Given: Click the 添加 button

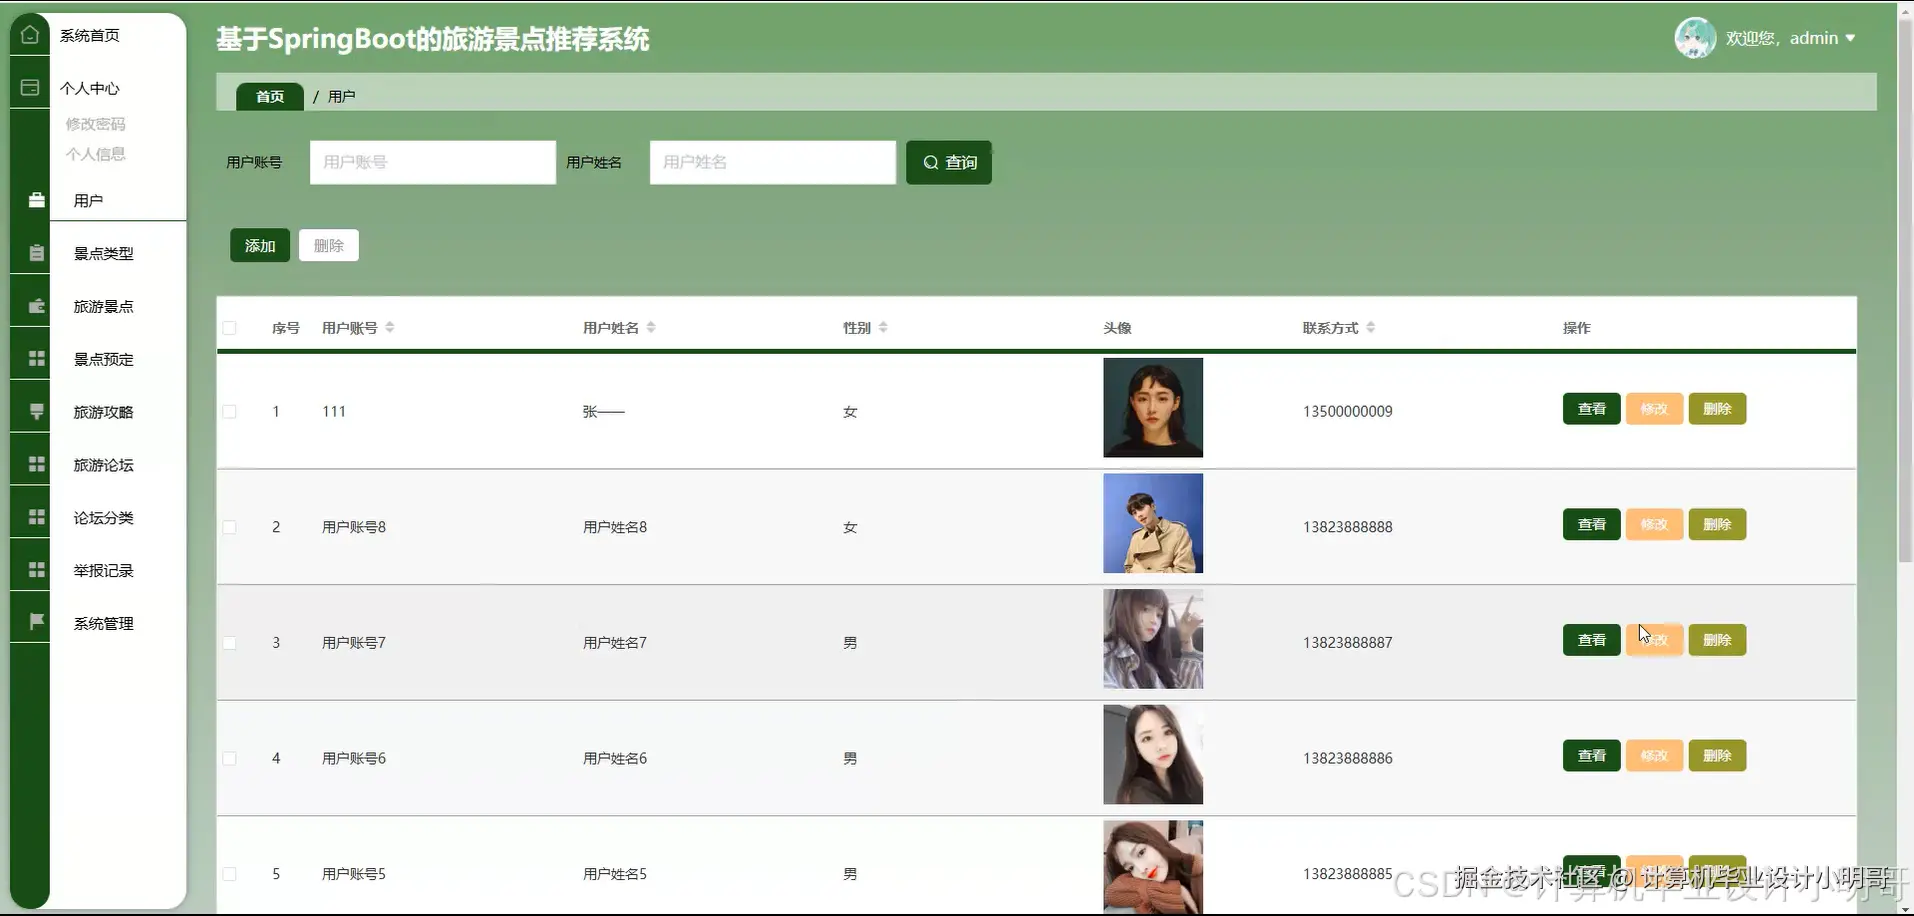Looking at the screenshot, I should click(259, 245).
